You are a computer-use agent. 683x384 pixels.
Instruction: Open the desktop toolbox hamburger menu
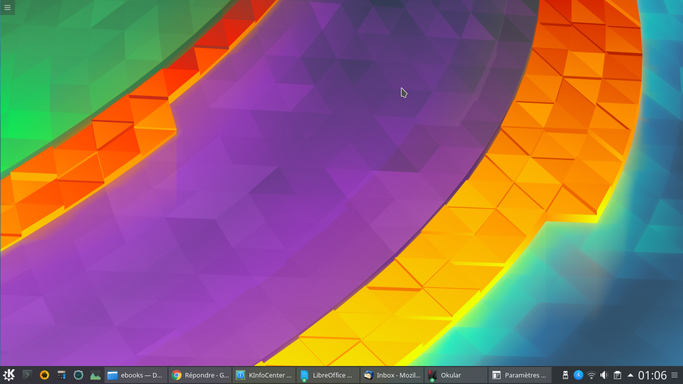coord(7,7)
